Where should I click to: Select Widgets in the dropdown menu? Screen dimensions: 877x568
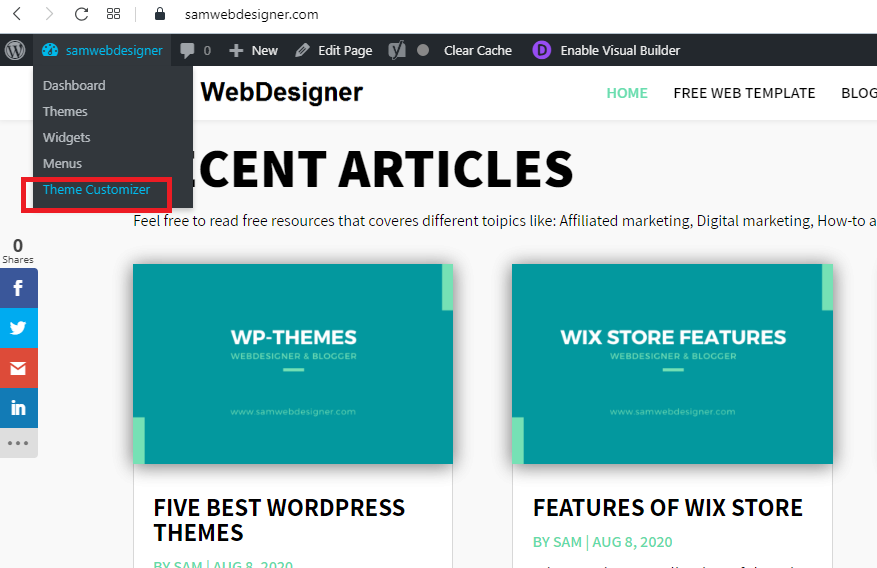67,138
